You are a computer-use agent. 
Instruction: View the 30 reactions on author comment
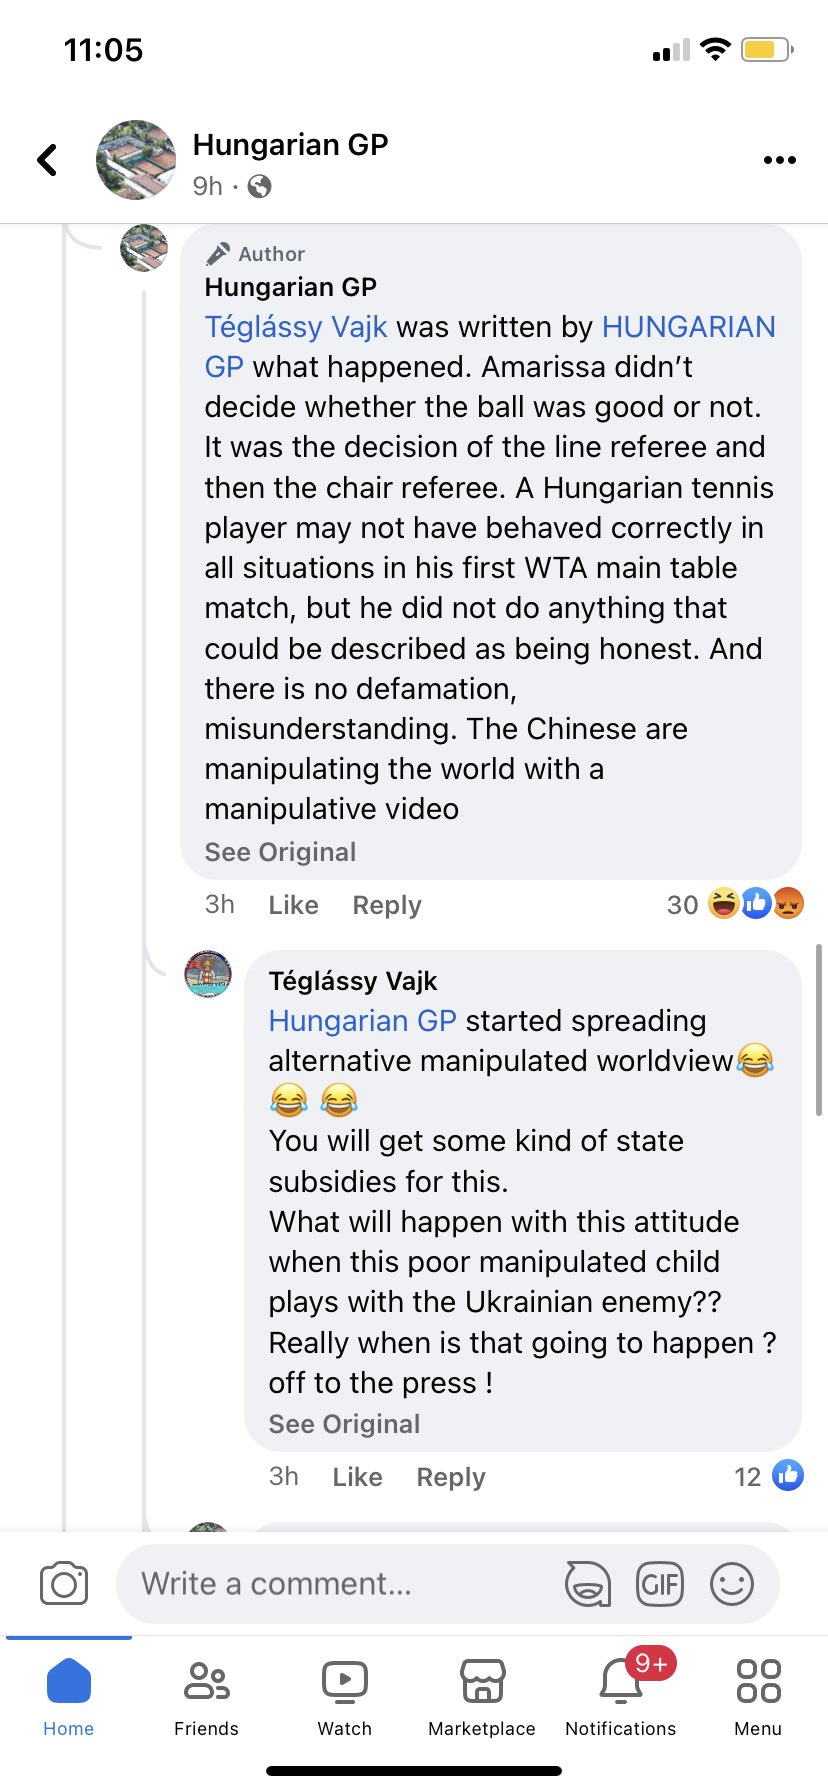(x=736, y=904)
